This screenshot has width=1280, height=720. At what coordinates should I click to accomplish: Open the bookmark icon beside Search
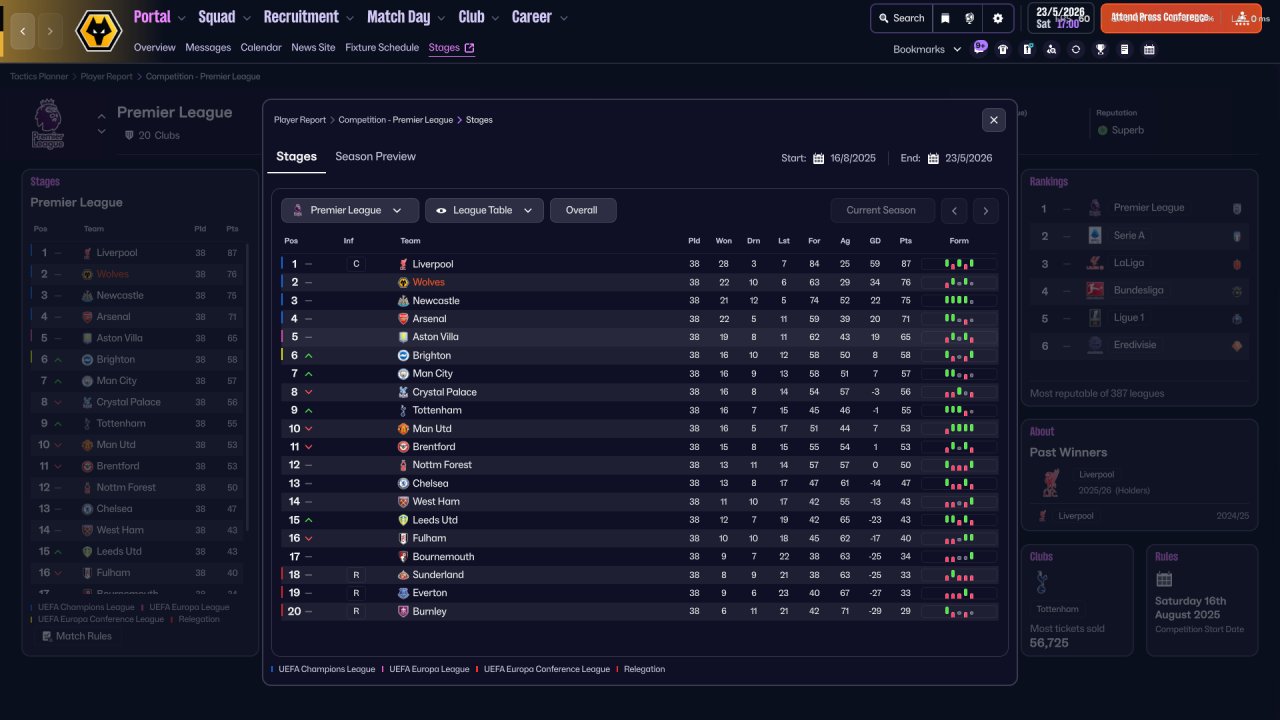tap(945, 18)
